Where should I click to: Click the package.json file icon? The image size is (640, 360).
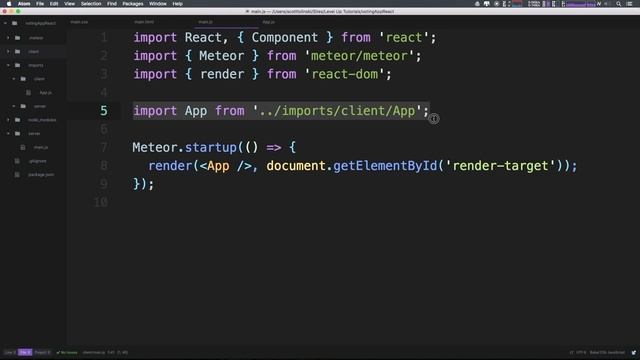coord(17,175)
